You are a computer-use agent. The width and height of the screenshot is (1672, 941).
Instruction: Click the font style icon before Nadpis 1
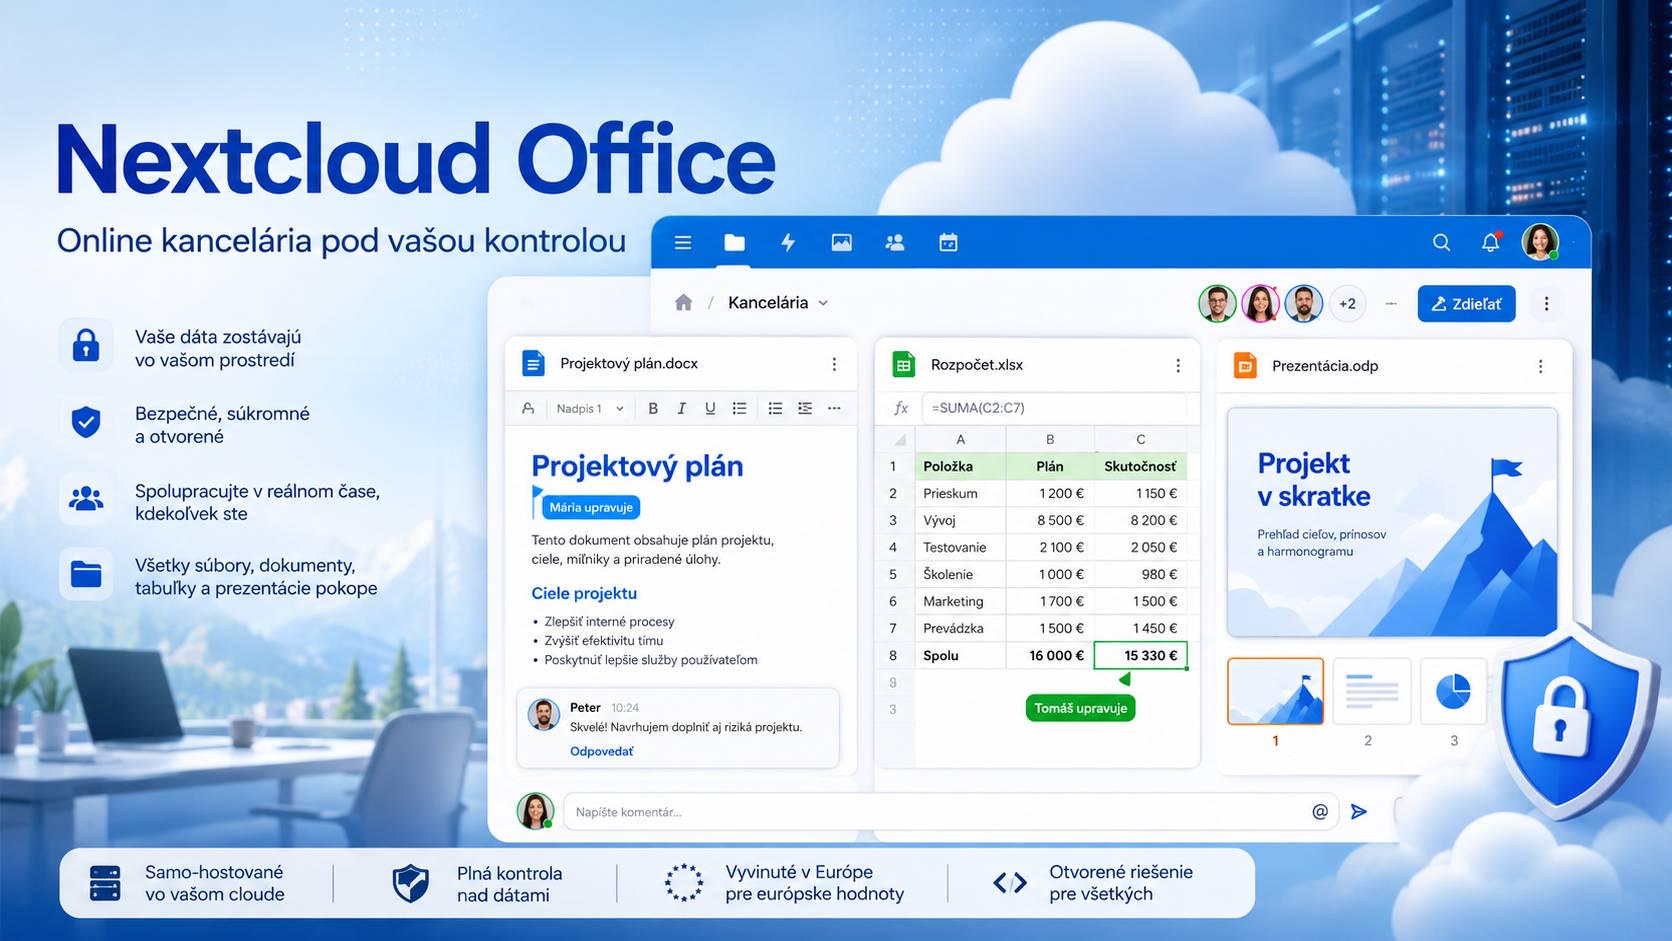click(528, 408)
